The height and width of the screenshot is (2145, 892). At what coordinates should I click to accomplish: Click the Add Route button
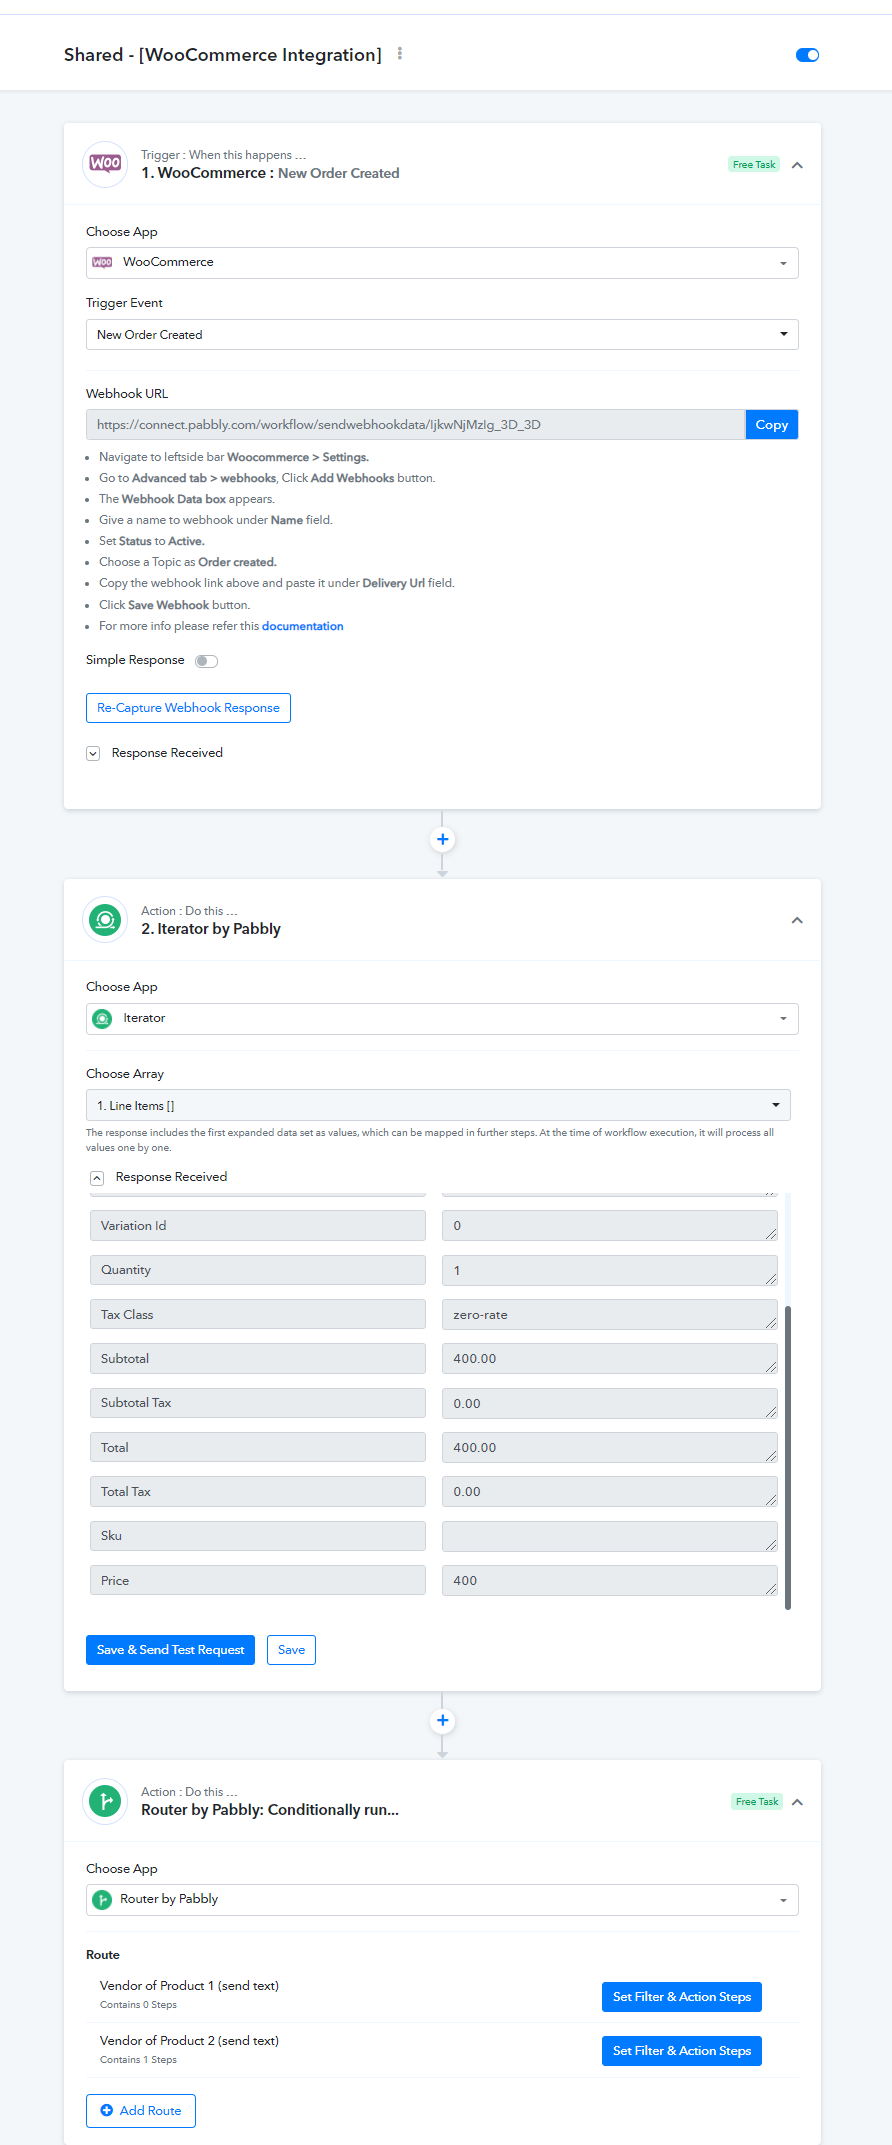pos(141,2111)
